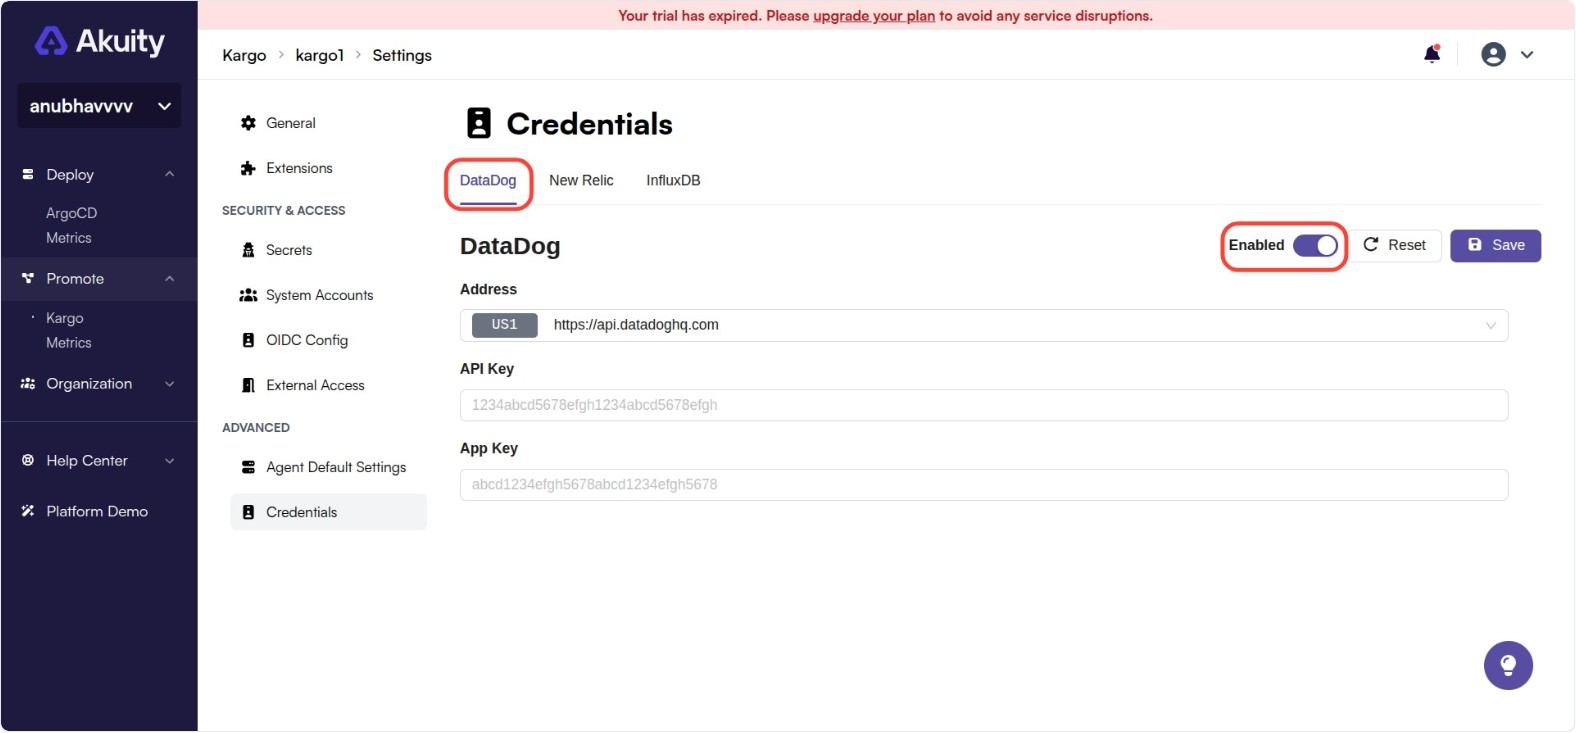The height and width of the screenshot is (733, 1576).
Task: Open System Accounts settings
Action: 318,295
